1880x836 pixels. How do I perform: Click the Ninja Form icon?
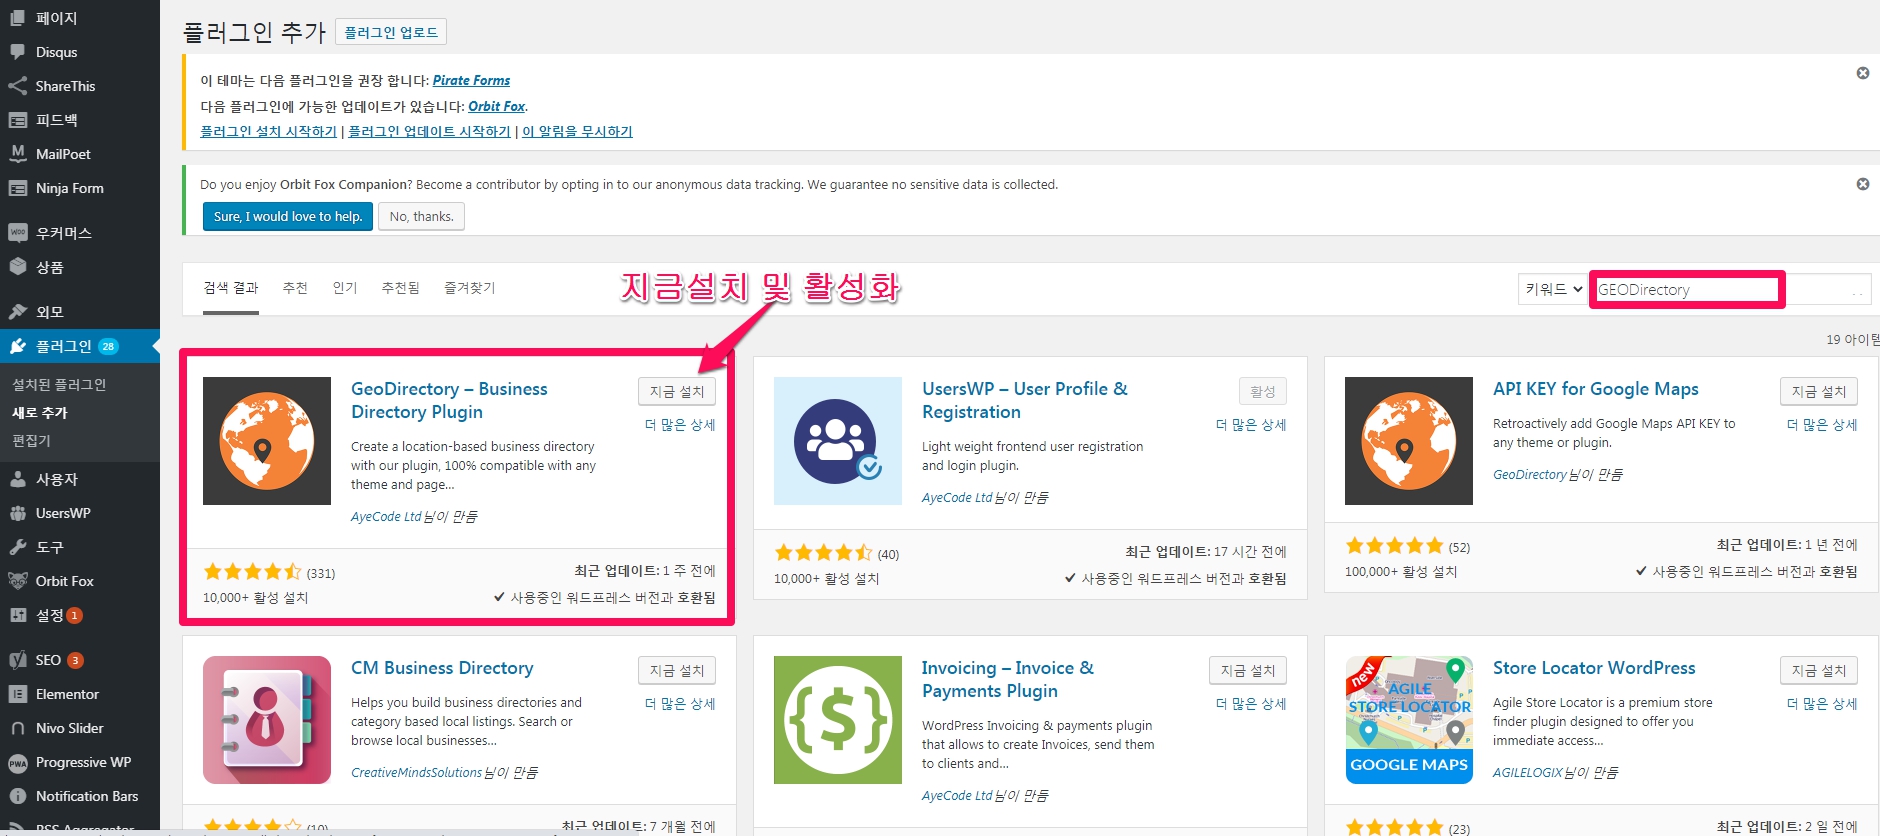click(x=17, y=188)
